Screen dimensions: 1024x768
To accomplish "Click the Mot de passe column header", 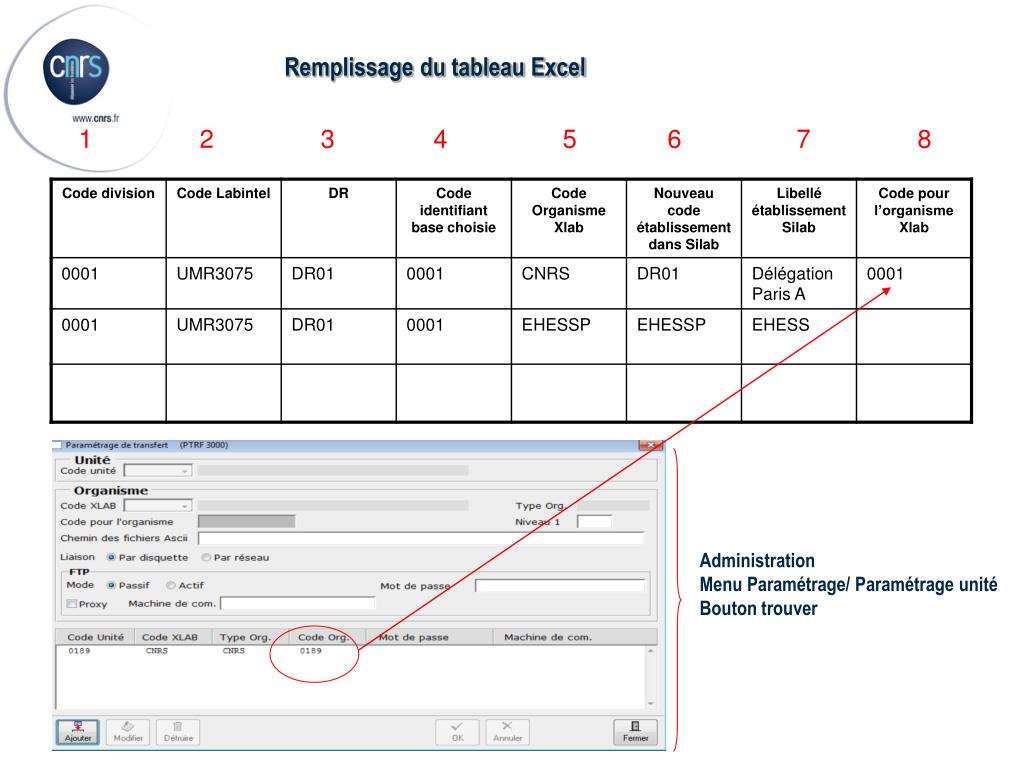I will pyautogui.click(x=413, y=637).
